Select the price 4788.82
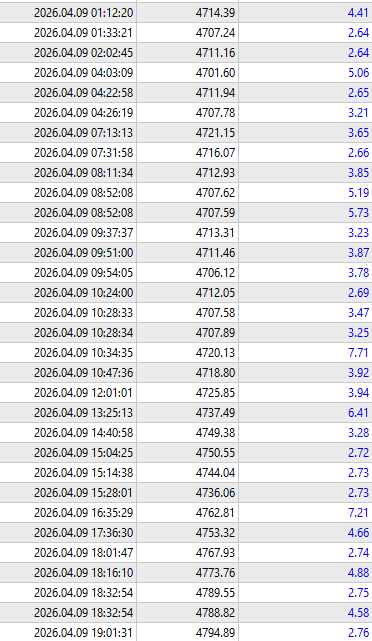The width and height of the screenshot is (372, 641). coord(215,614)
